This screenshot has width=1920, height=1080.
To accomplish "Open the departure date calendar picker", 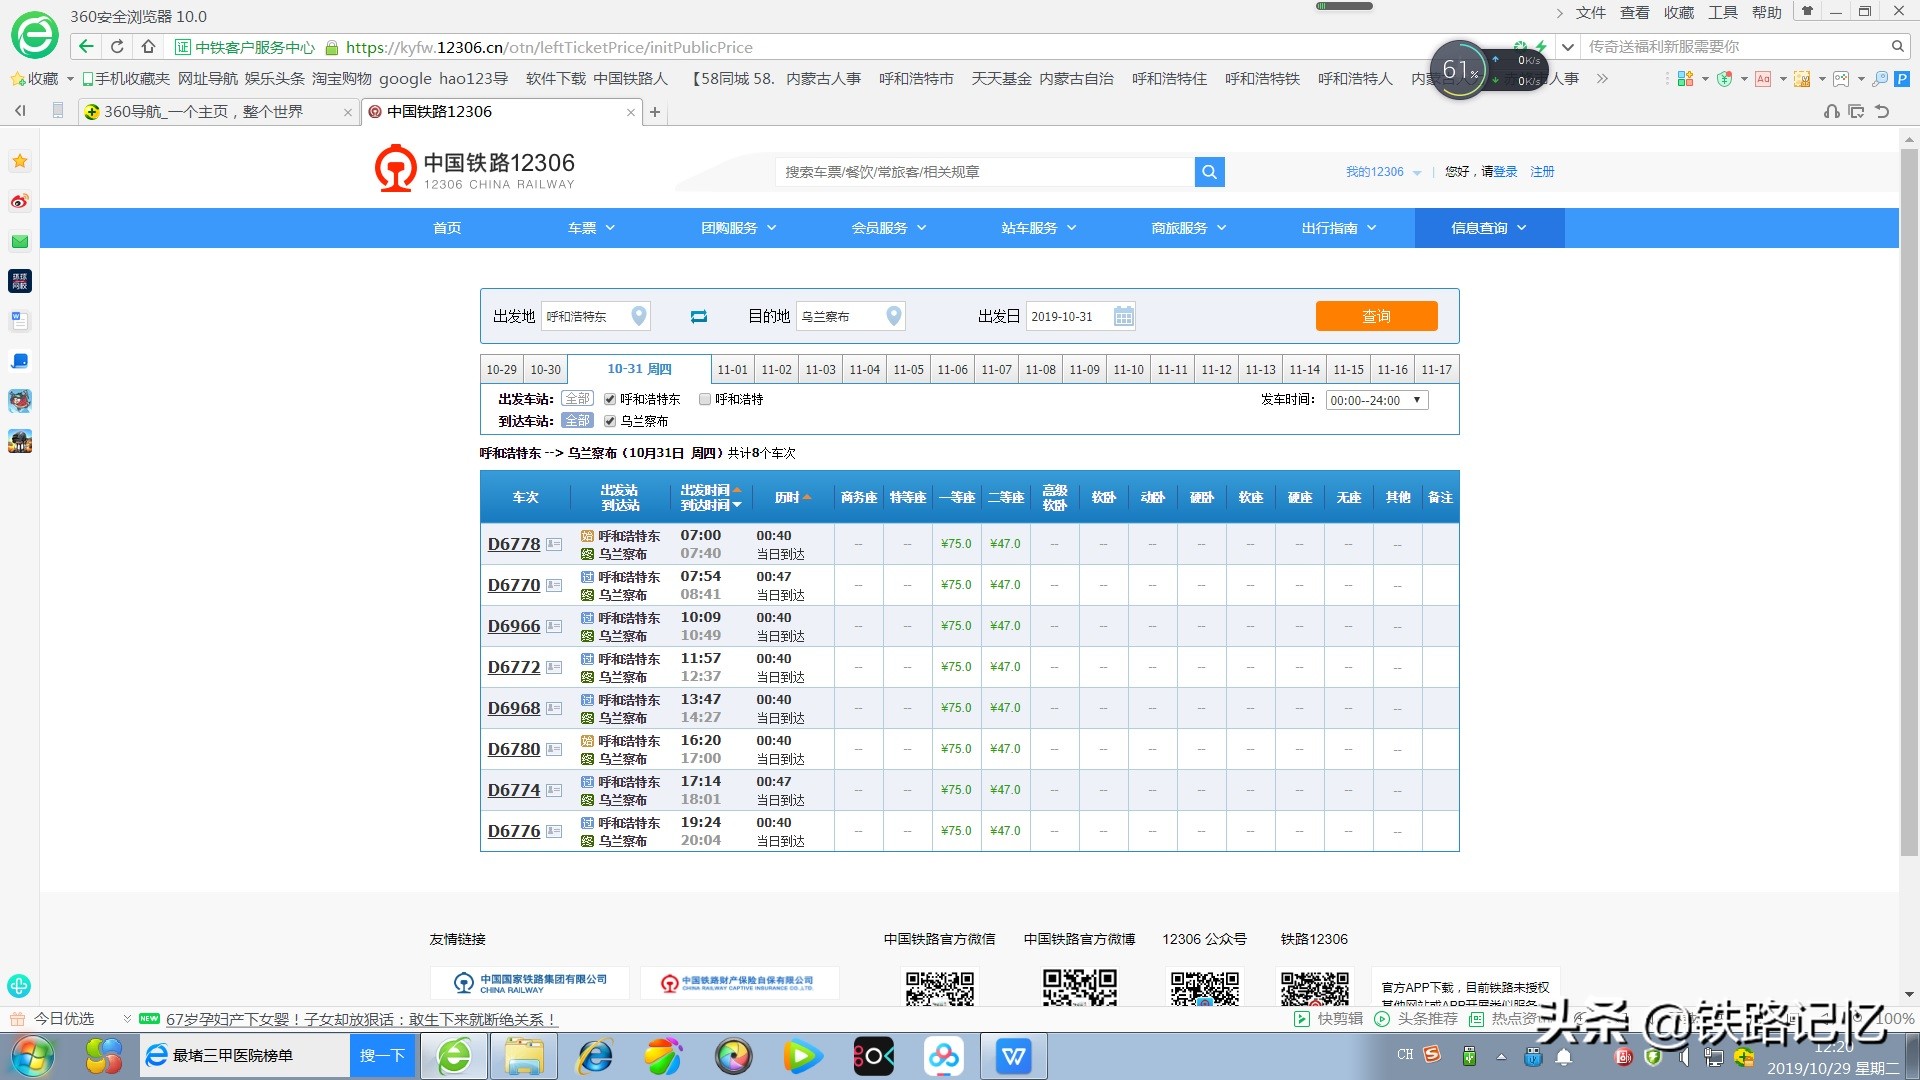I will coord(1123,316).
